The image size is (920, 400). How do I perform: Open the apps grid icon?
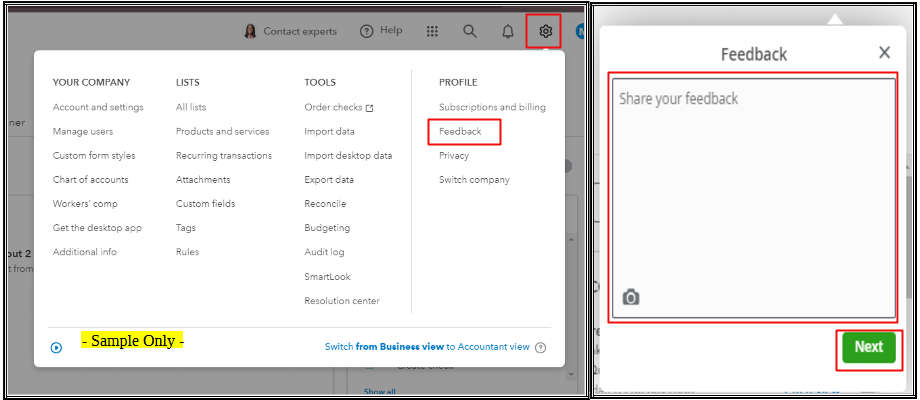click(431, 31)
